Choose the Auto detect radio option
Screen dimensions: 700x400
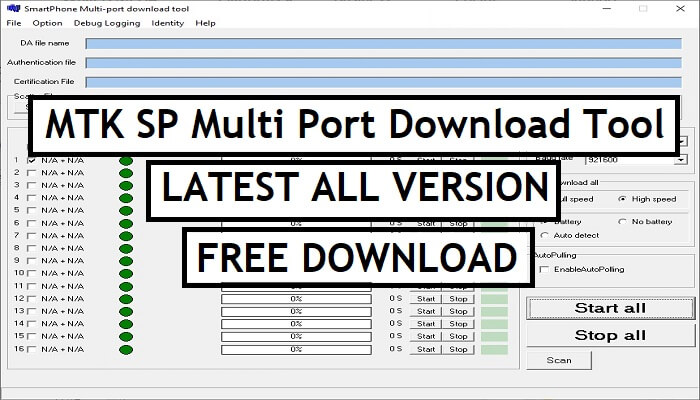[x=544, y=235]
